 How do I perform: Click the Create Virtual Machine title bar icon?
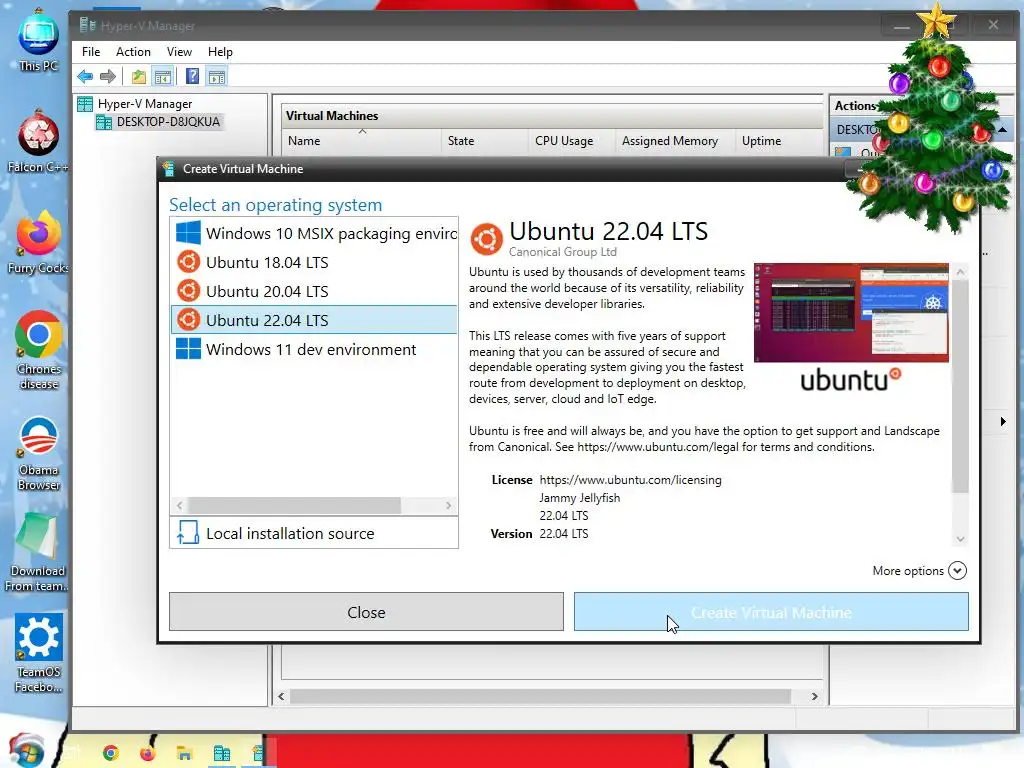click(168, 168)
